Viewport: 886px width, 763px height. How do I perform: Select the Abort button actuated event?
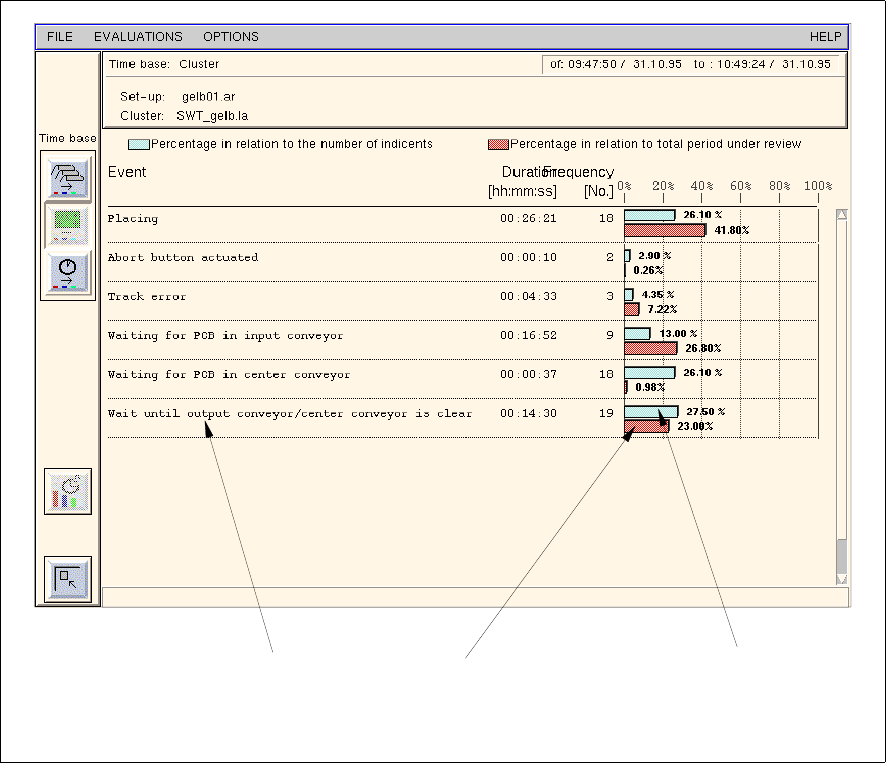tap(183, 258)
